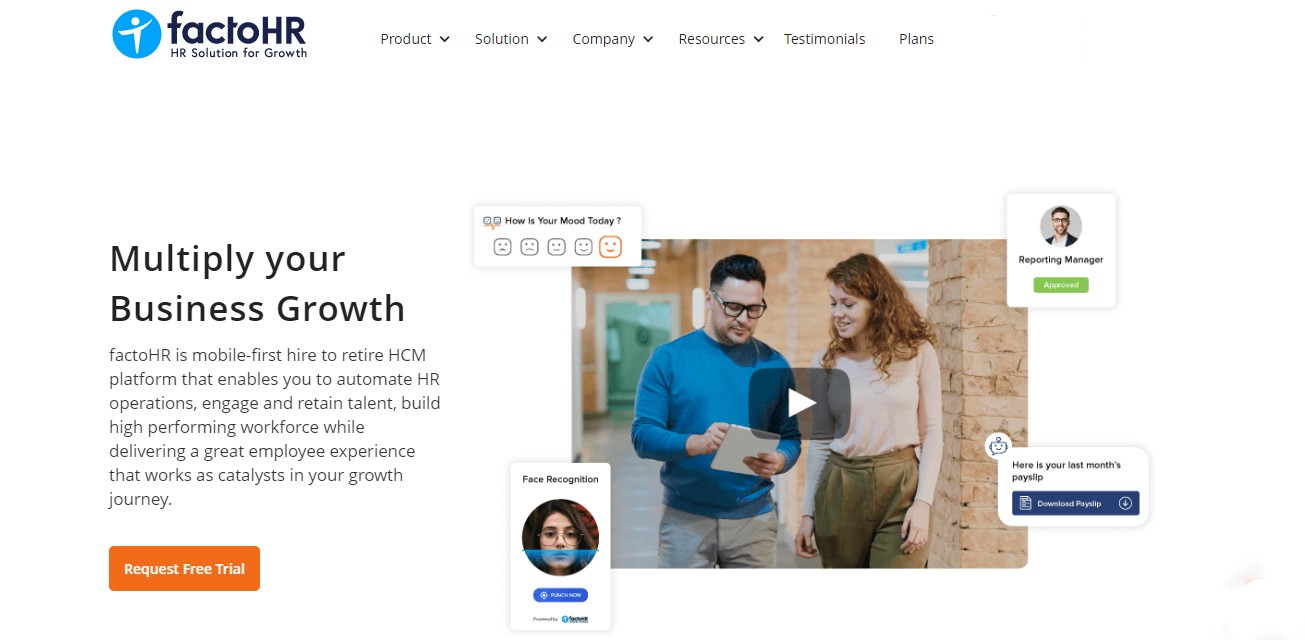Click the Punch Now button

pyautogui.click(x=560, y=595)
